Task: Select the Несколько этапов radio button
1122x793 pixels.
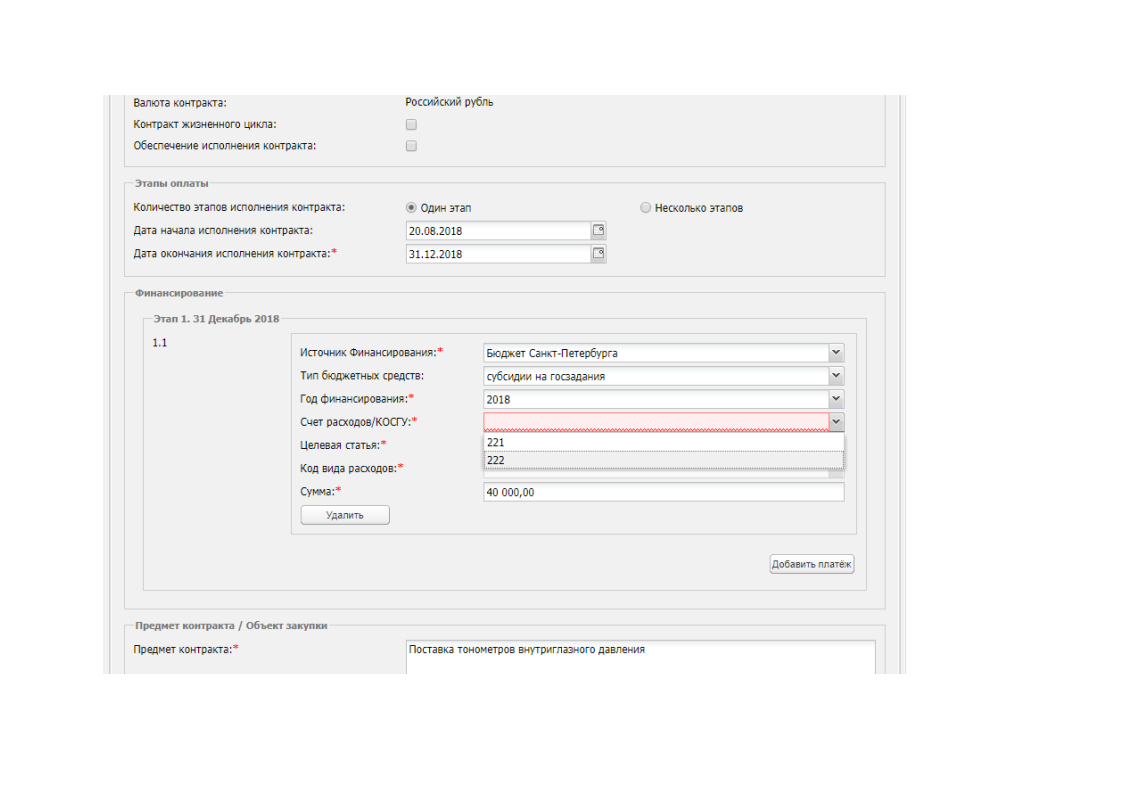Action: point(645,208)
